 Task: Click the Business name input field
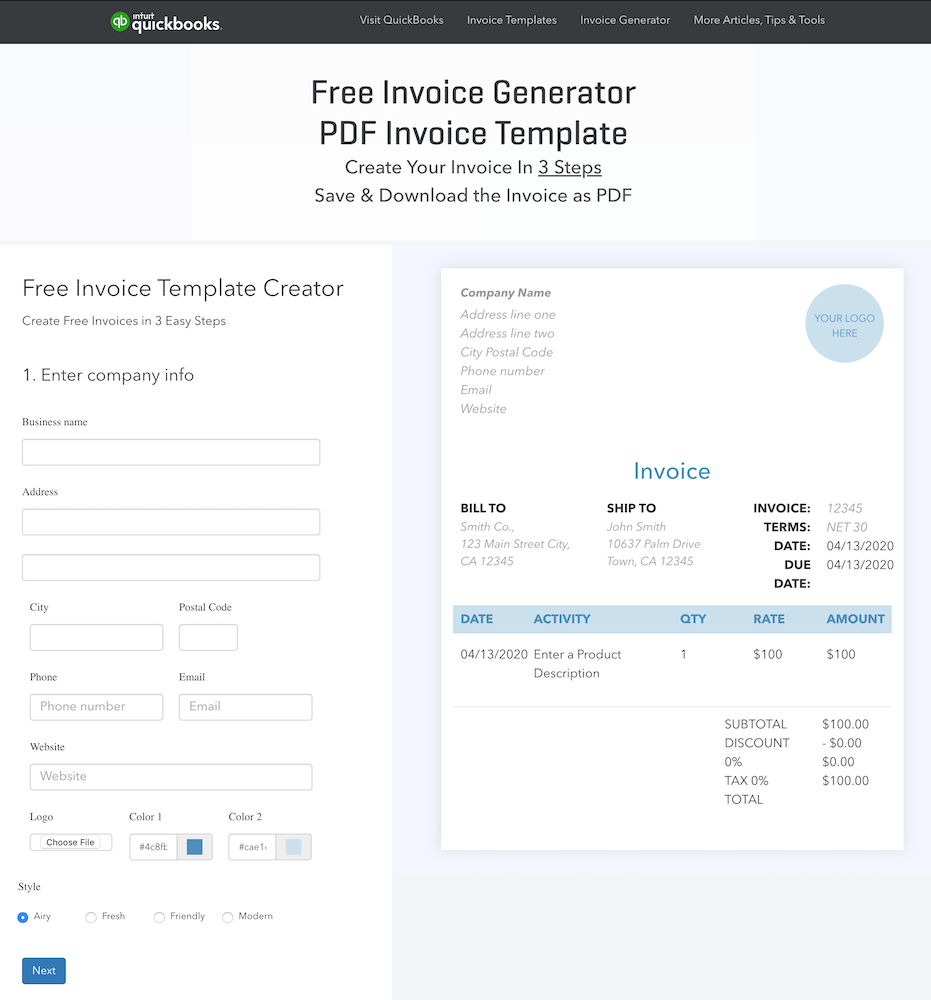coord(170,452)
